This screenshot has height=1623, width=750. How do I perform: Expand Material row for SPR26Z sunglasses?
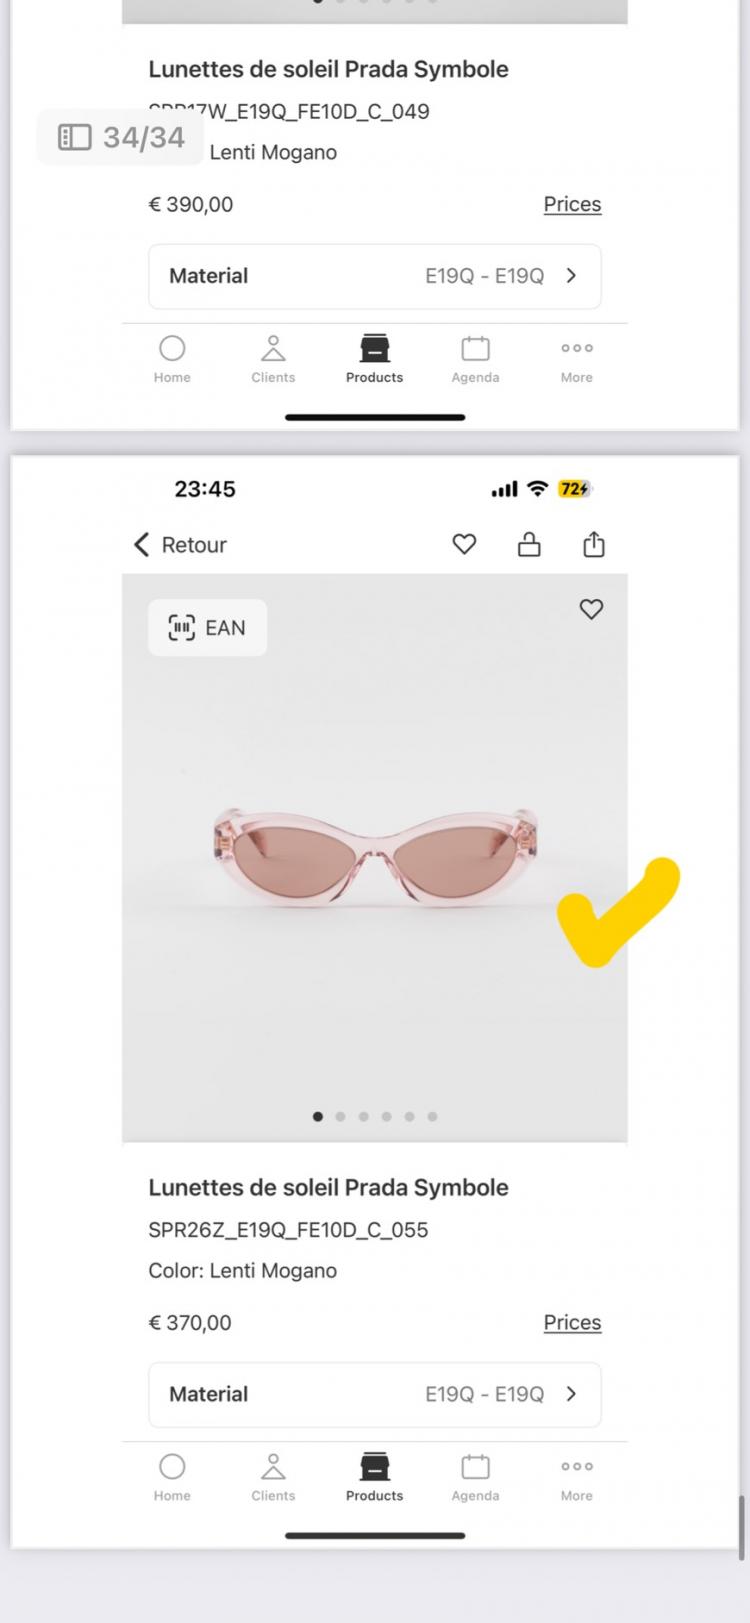pos(374,1394)
